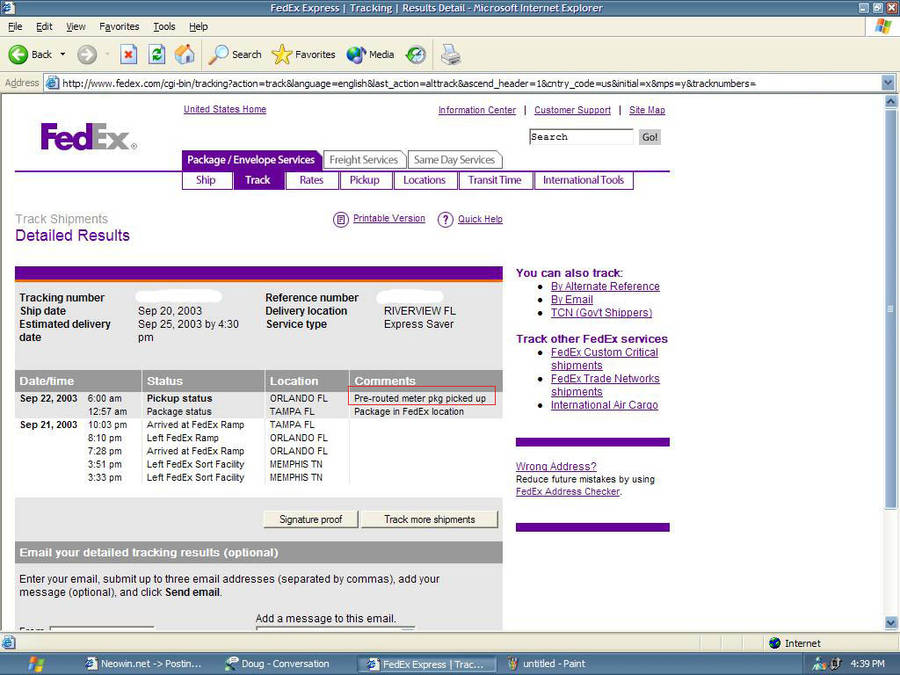
Task: Click the Signature proof button
Action: 310,519
